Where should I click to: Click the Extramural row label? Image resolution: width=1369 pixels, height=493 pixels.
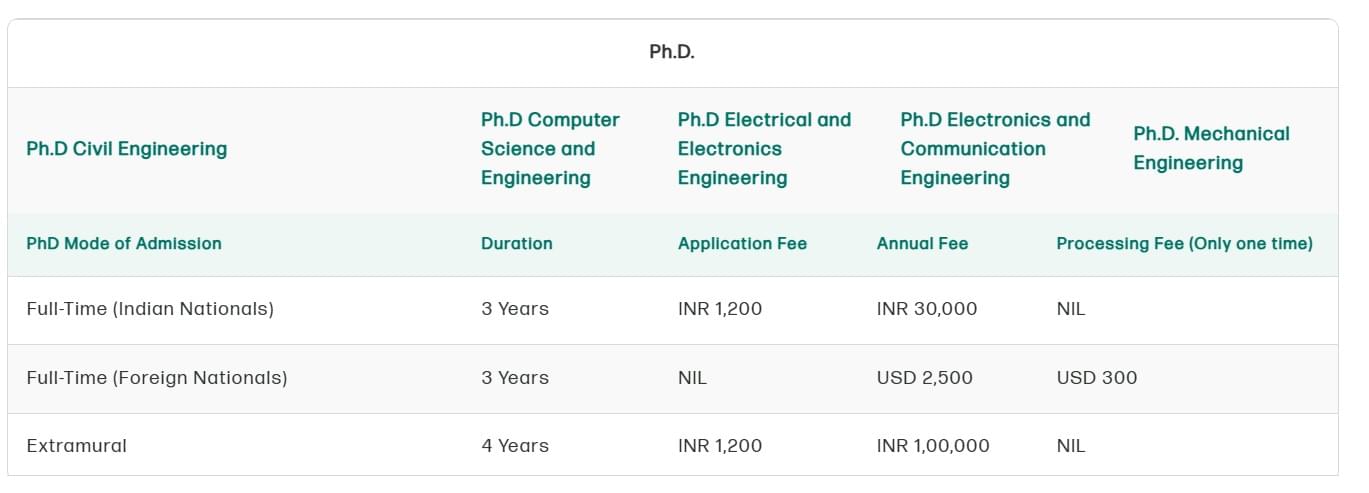pyautogui.click(x=77, y=446)
